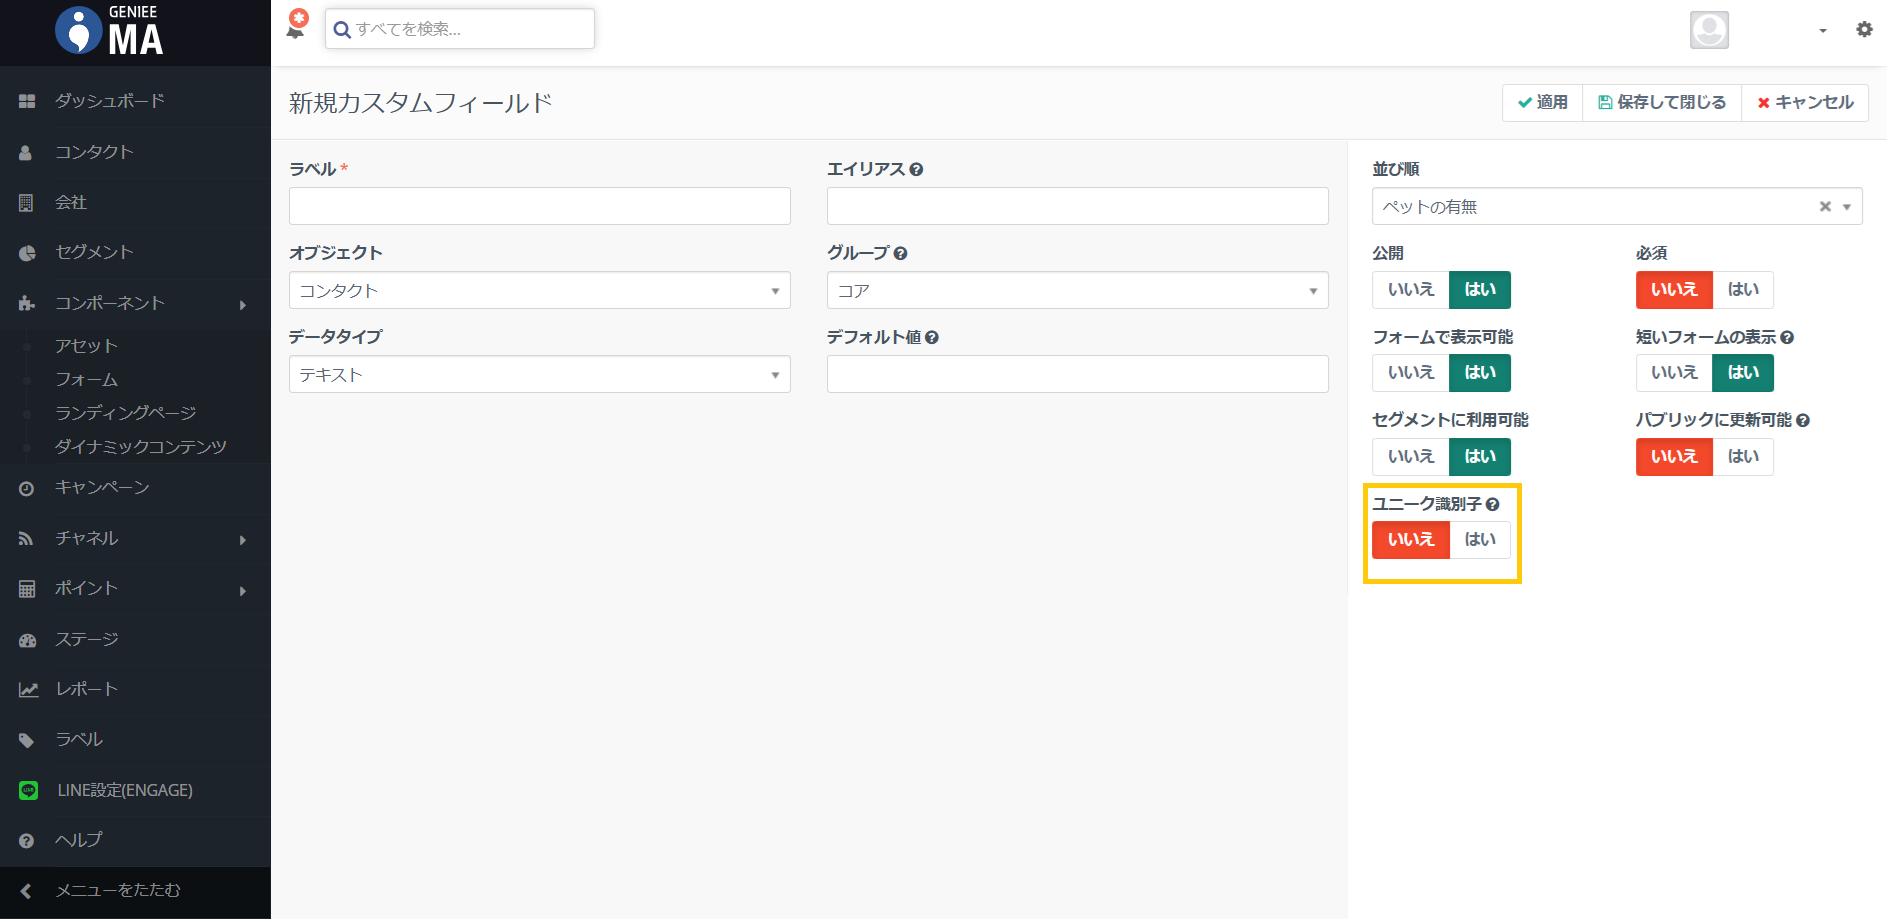
Task: Open キャンペーン in the sidebar
Action: [x=102, y=488]
